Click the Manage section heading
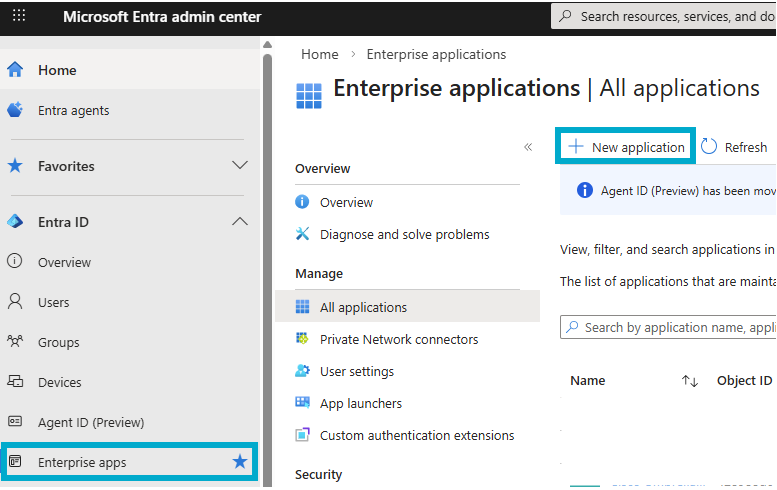 (319, 273)
